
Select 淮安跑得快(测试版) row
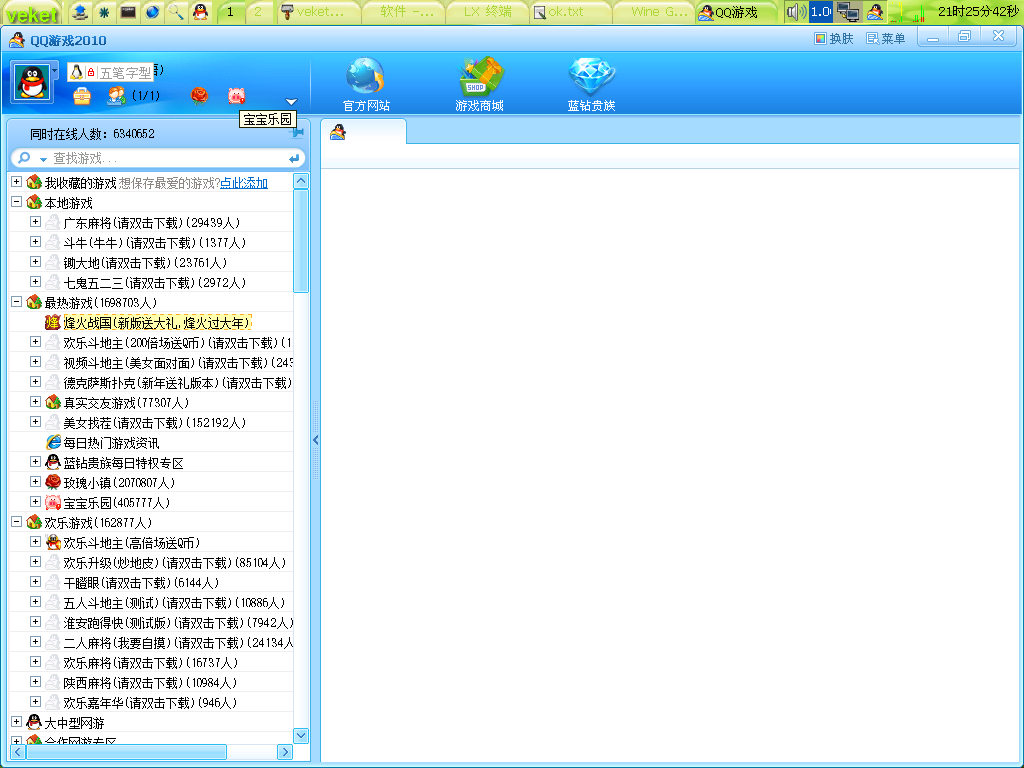point(178,622)
